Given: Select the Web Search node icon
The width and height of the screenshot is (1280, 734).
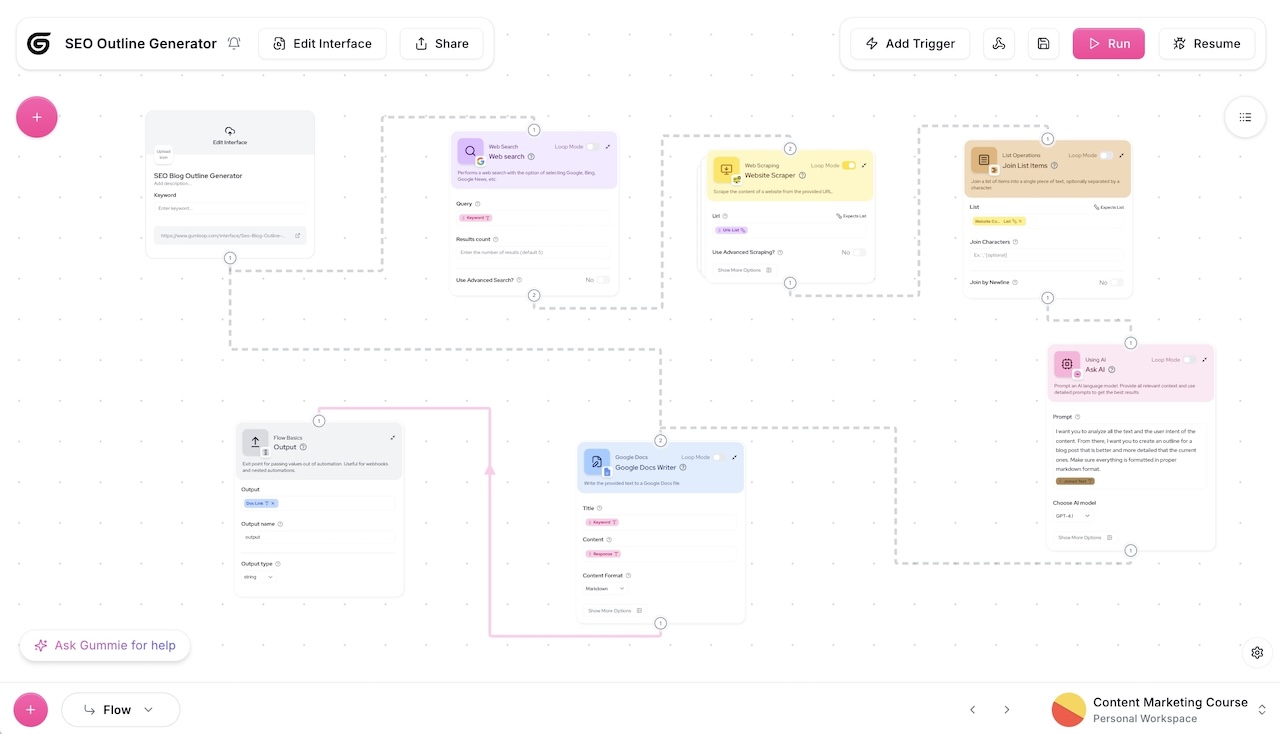Looking at the screenshot, I should click(470, 152).
